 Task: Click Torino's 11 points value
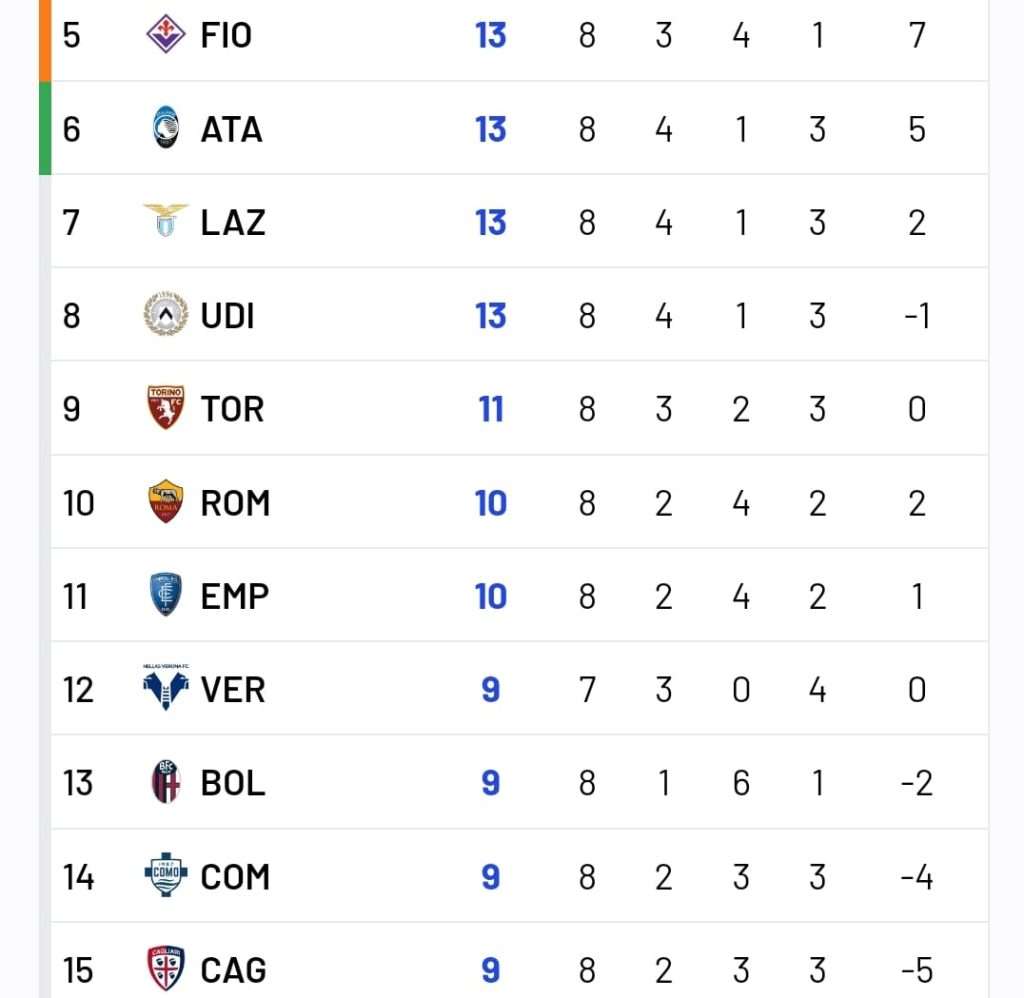pyautogui.click(x=490, y=409)
